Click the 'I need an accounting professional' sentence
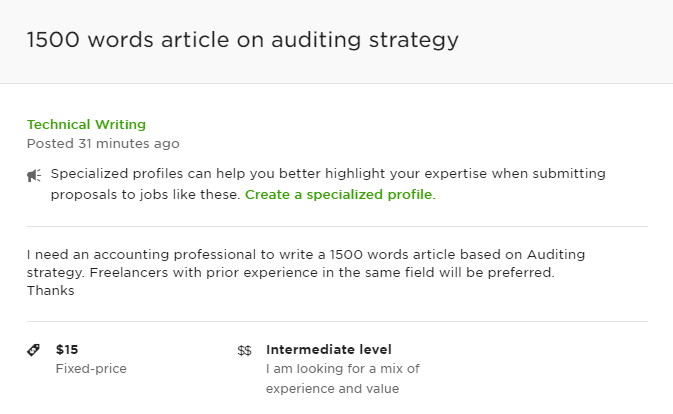The image size is (673, 414). [306, 254]
